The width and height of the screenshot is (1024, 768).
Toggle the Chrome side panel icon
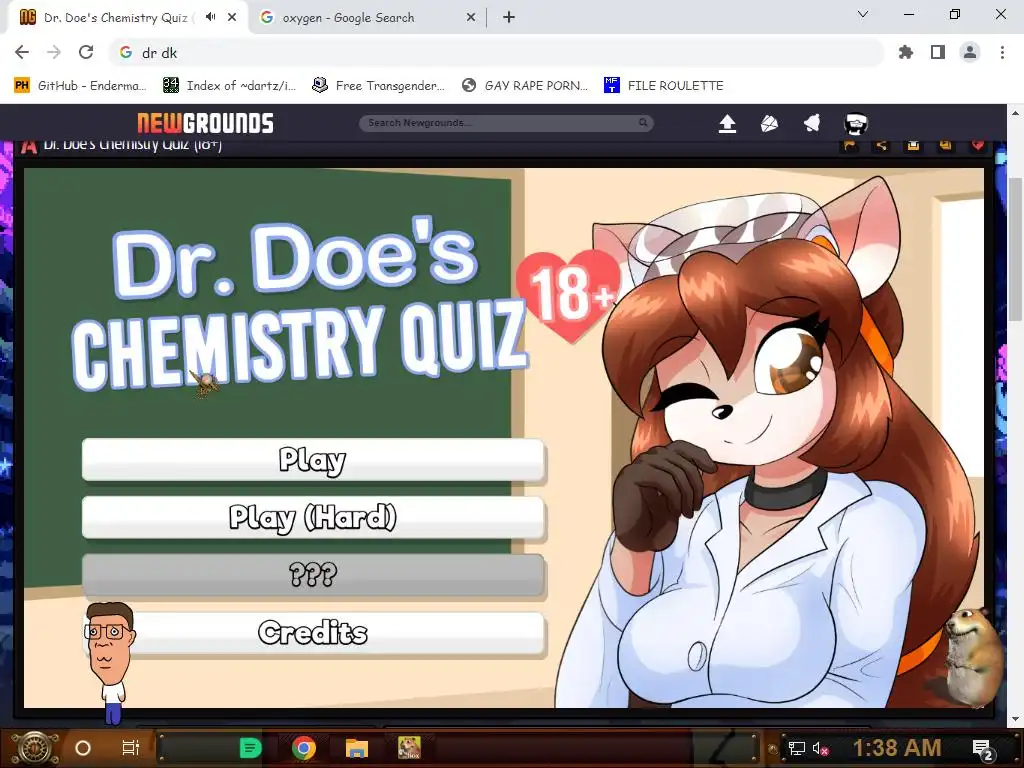pyautogui.click(x=938, y=52)
